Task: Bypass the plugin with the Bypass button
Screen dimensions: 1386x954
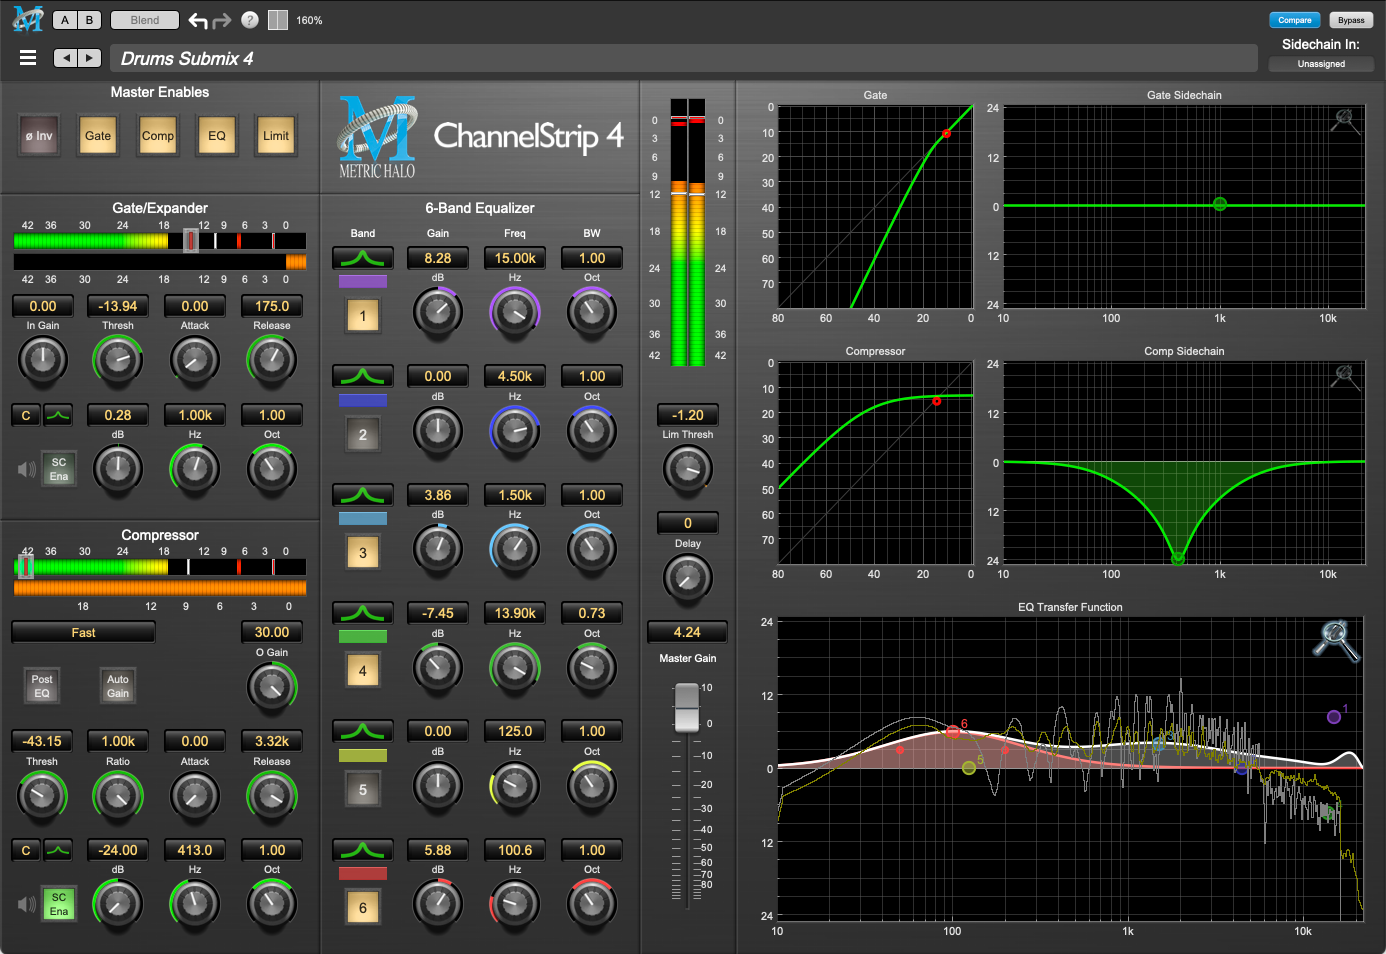Action: (1351, 19)
